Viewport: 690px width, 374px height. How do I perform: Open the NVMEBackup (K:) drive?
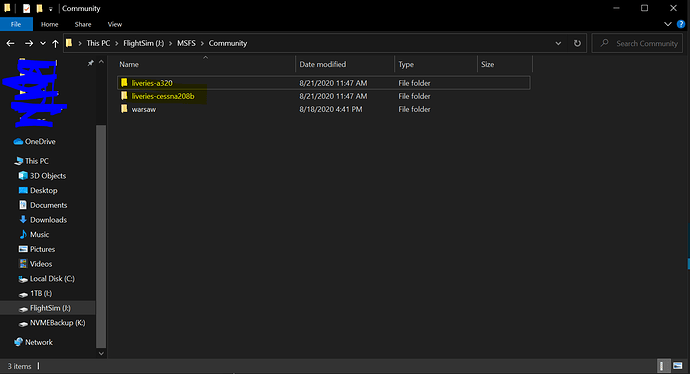(52, 323)
